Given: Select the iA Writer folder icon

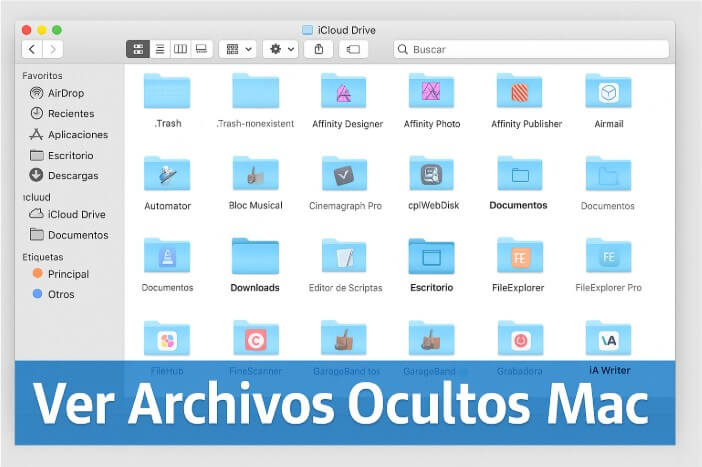Looking at the screenshot, I should [608, 338].
